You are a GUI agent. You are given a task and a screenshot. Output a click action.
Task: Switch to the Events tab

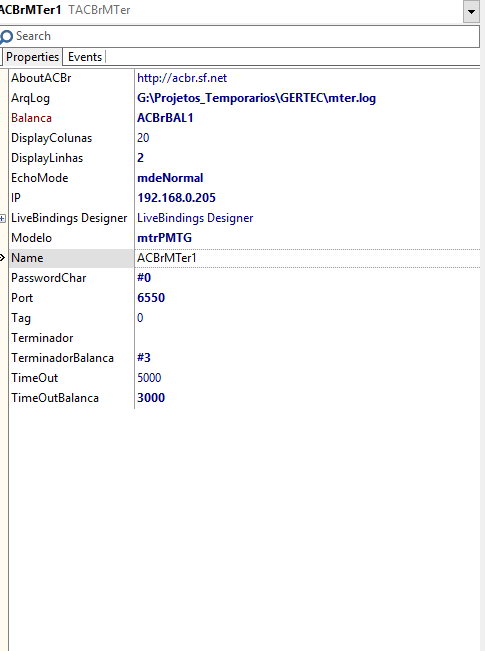click(85, 57)
